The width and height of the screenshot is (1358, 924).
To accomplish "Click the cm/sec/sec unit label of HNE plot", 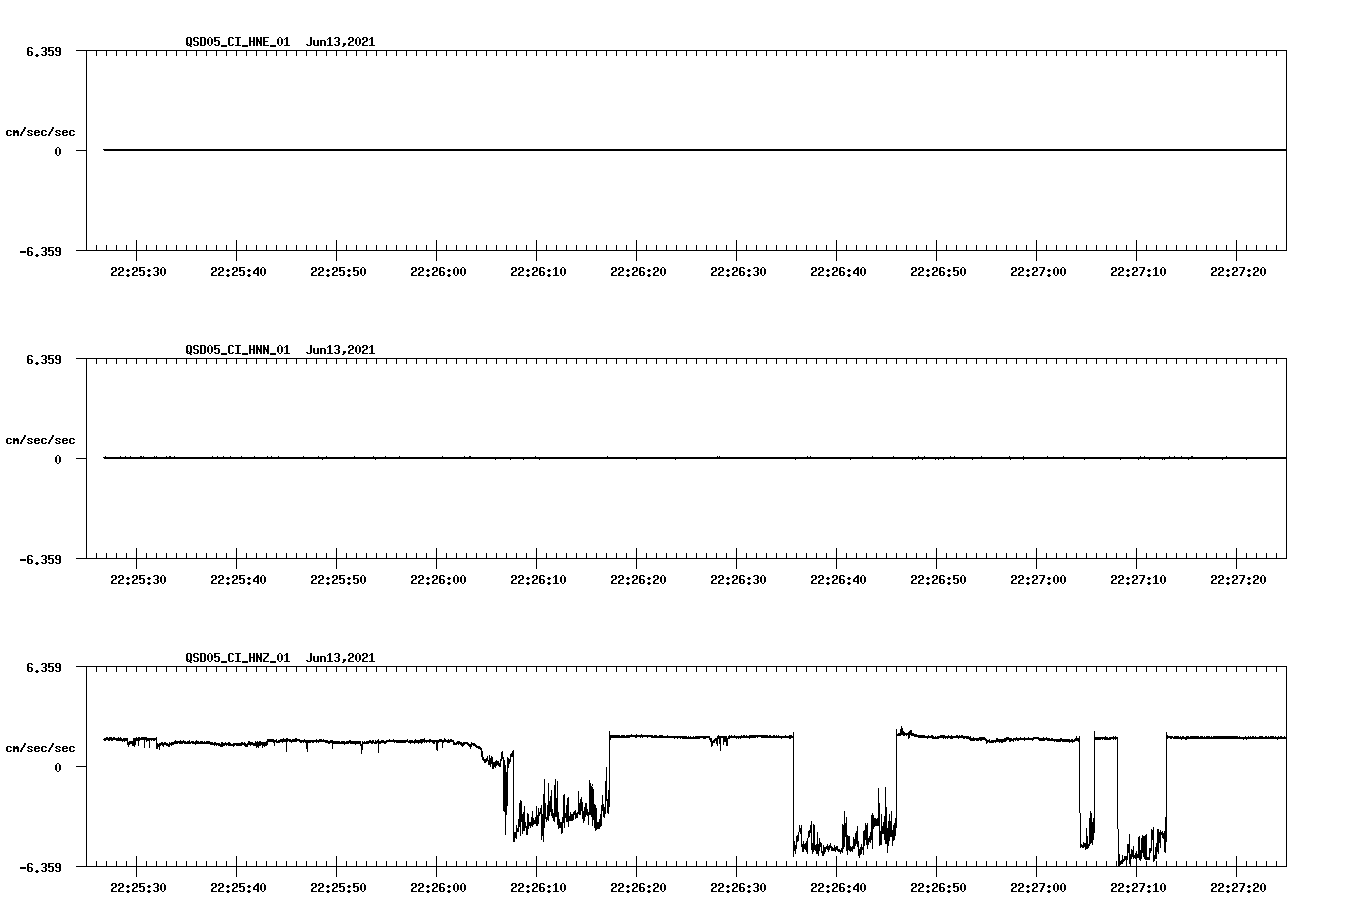I will point(41,132).
